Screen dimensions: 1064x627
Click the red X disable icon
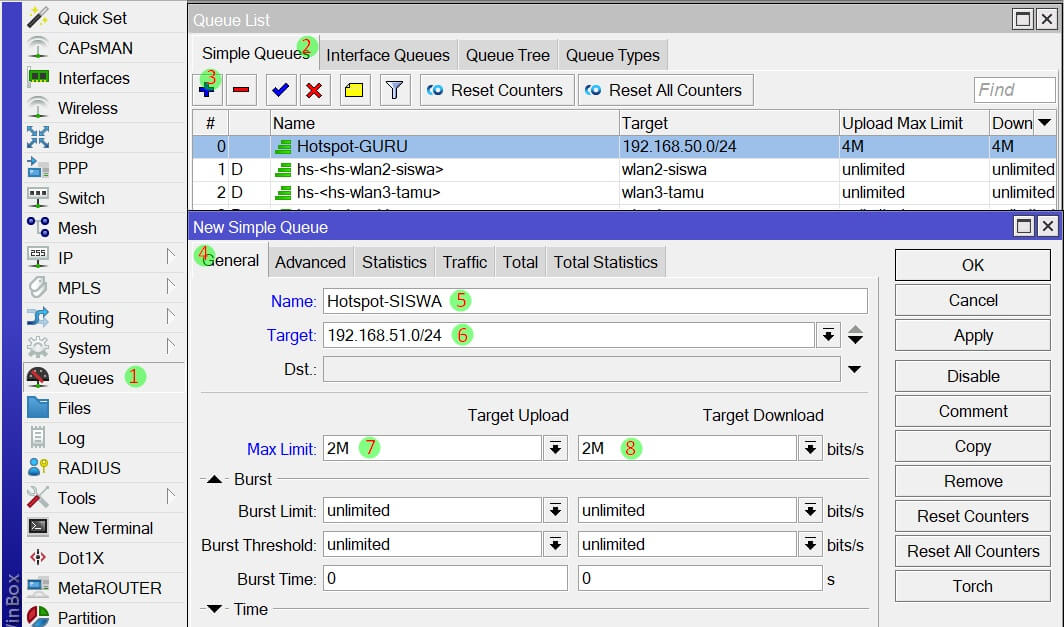pyautogui.click(x=314, y=90)
